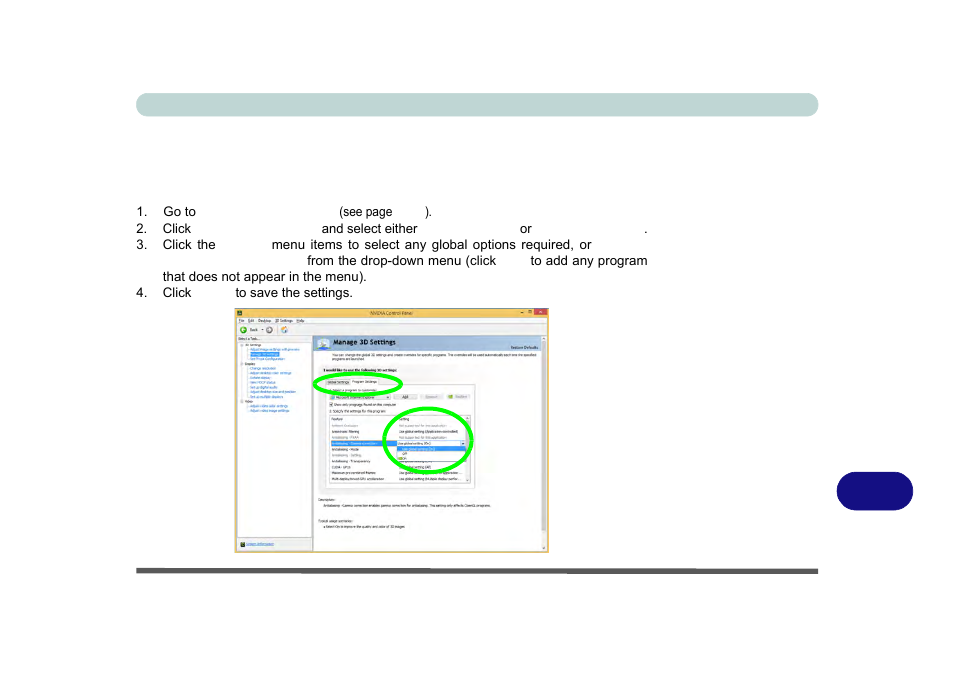This screenshot has width=954, height=673.
Task: Switch to the Program Settings tab
Action: pos(364,382)
